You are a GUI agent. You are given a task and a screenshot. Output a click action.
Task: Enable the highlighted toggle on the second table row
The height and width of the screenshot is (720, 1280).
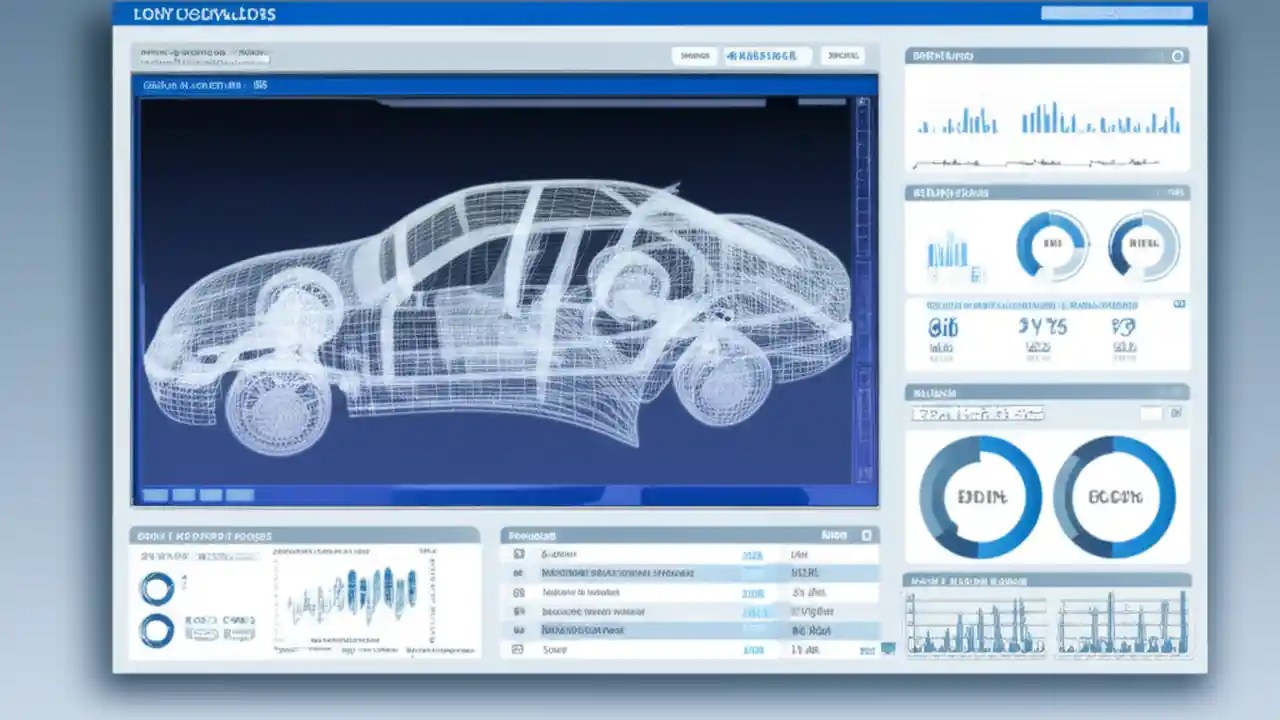pyautogui.click(x=755, y=573)
